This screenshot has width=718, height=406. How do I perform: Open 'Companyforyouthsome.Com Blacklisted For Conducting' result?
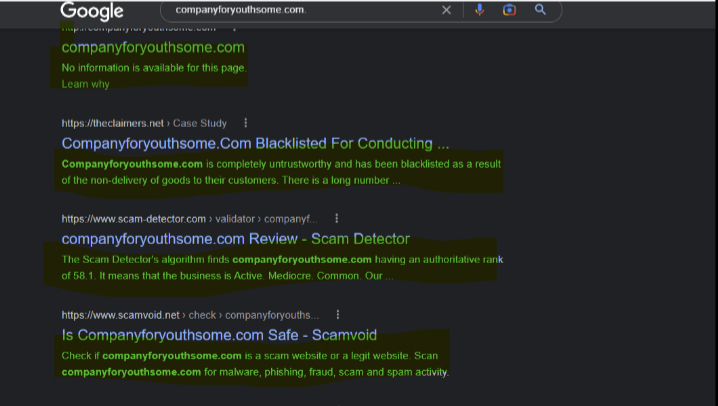tap(255, 143)
